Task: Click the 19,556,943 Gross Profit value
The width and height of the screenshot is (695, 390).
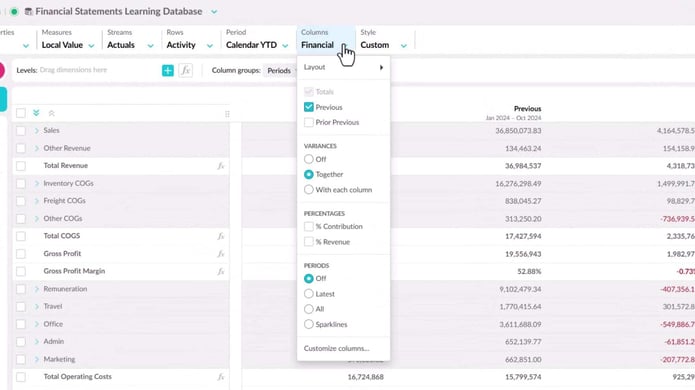Action: [523, 254]
